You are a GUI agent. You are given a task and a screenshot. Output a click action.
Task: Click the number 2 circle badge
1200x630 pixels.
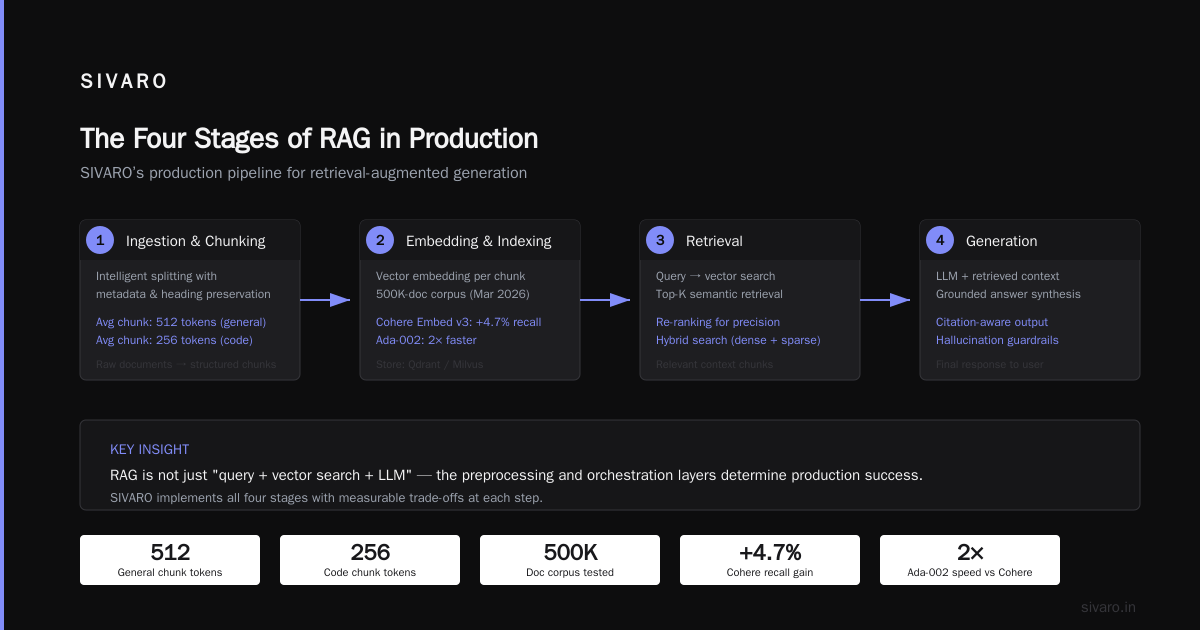click(x=380, y=240)
